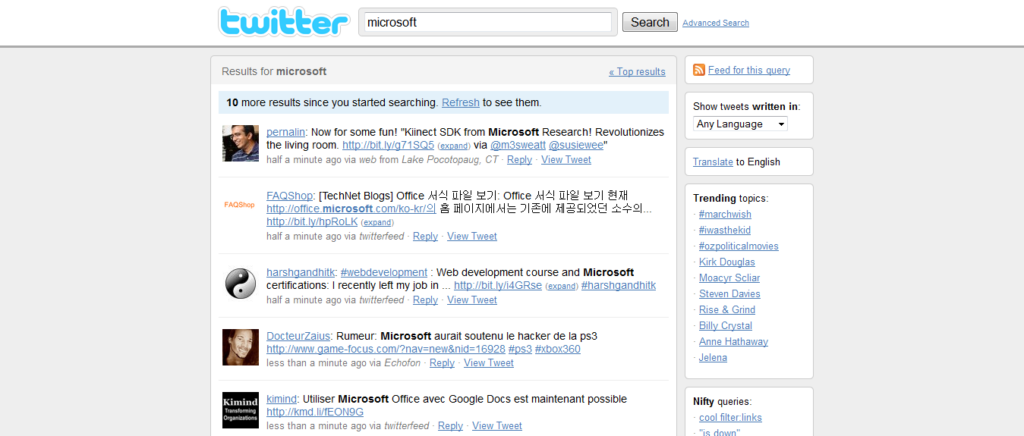Expand the i4GRse short link
The image size is (1024, 436).
coord(562,287)
